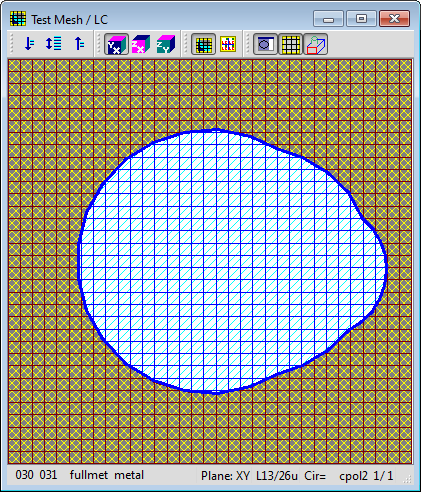Click the move up one layer arrow
This screenshot has height=492, width=421.
click(79, 44)
